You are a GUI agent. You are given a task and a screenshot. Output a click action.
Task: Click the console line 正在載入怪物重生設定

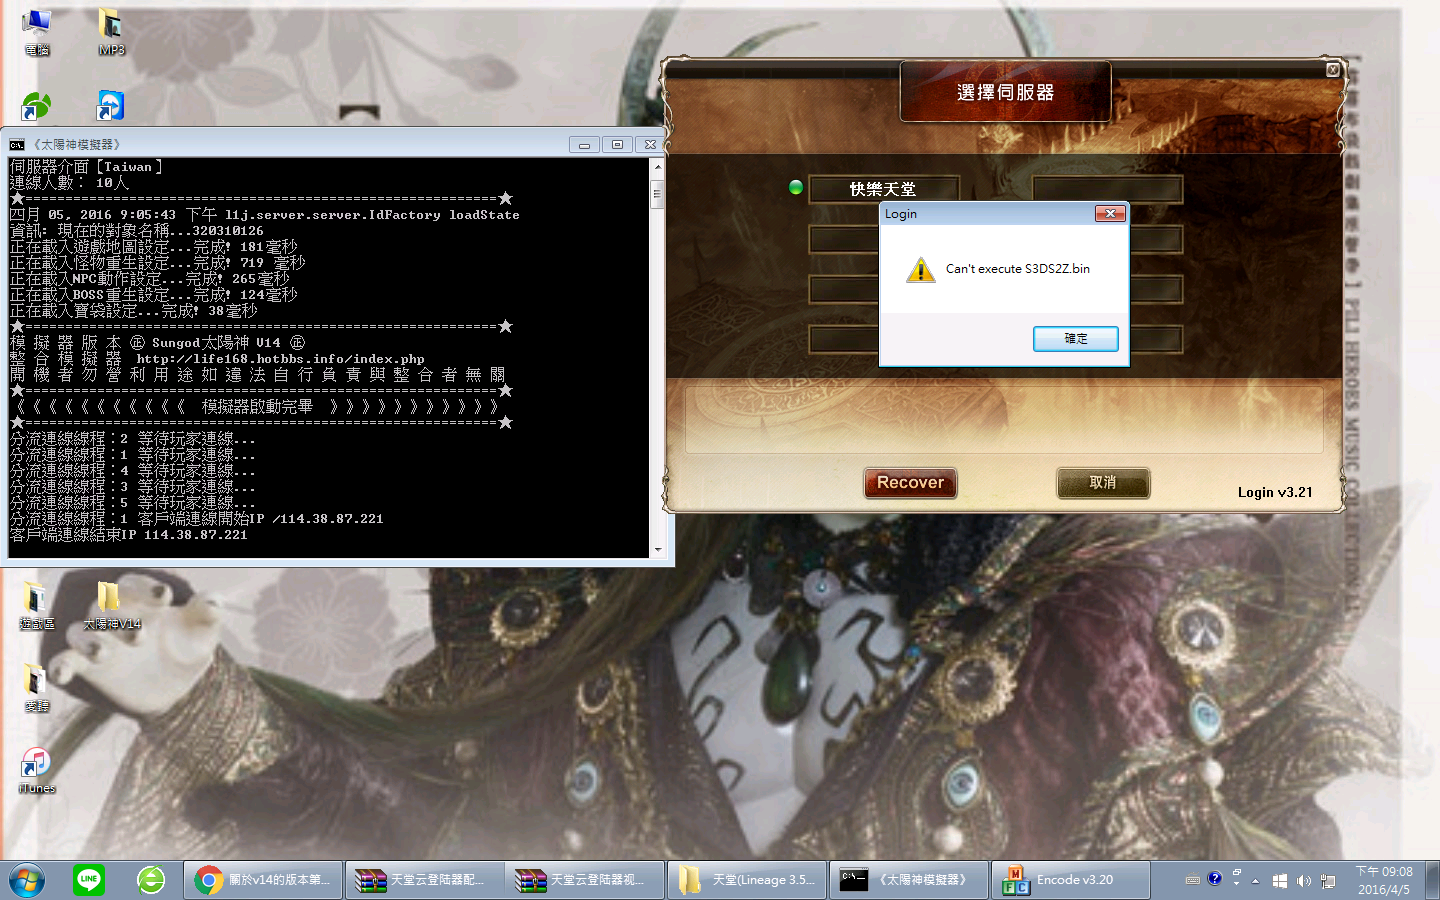[x=158, y=263]
